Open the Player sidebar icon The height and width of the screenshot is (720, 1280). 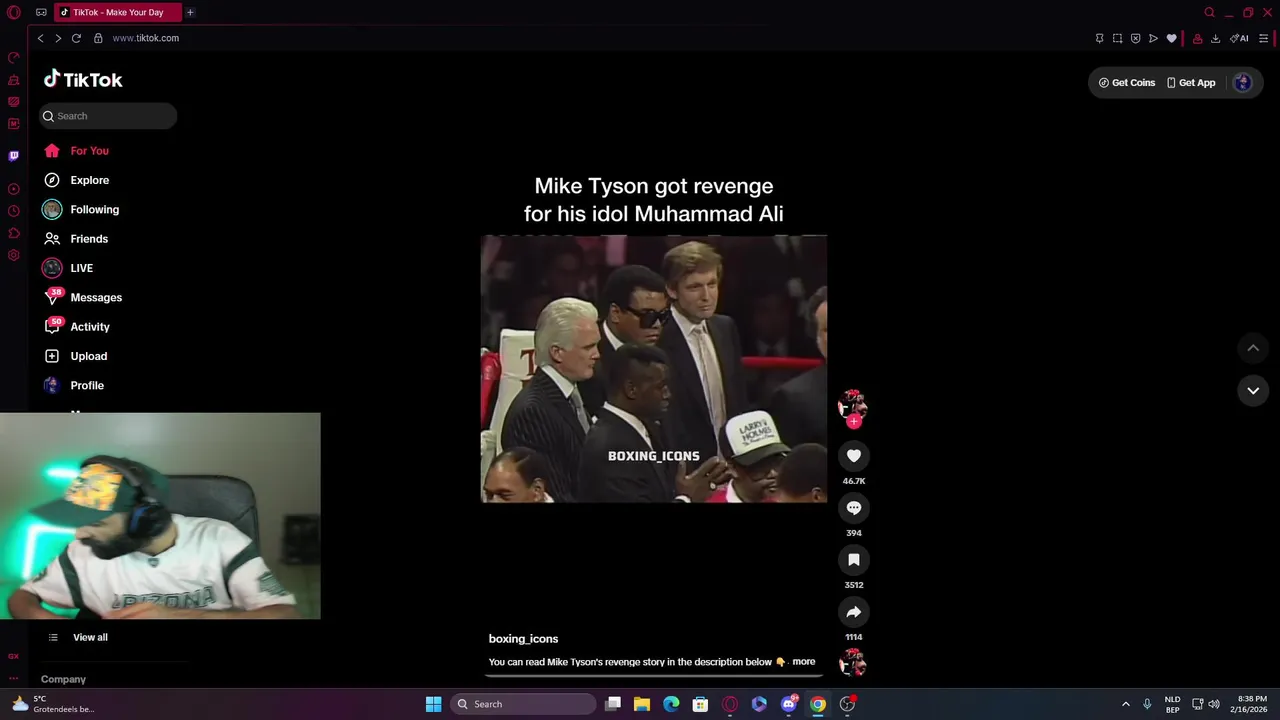tap(14, 189)
